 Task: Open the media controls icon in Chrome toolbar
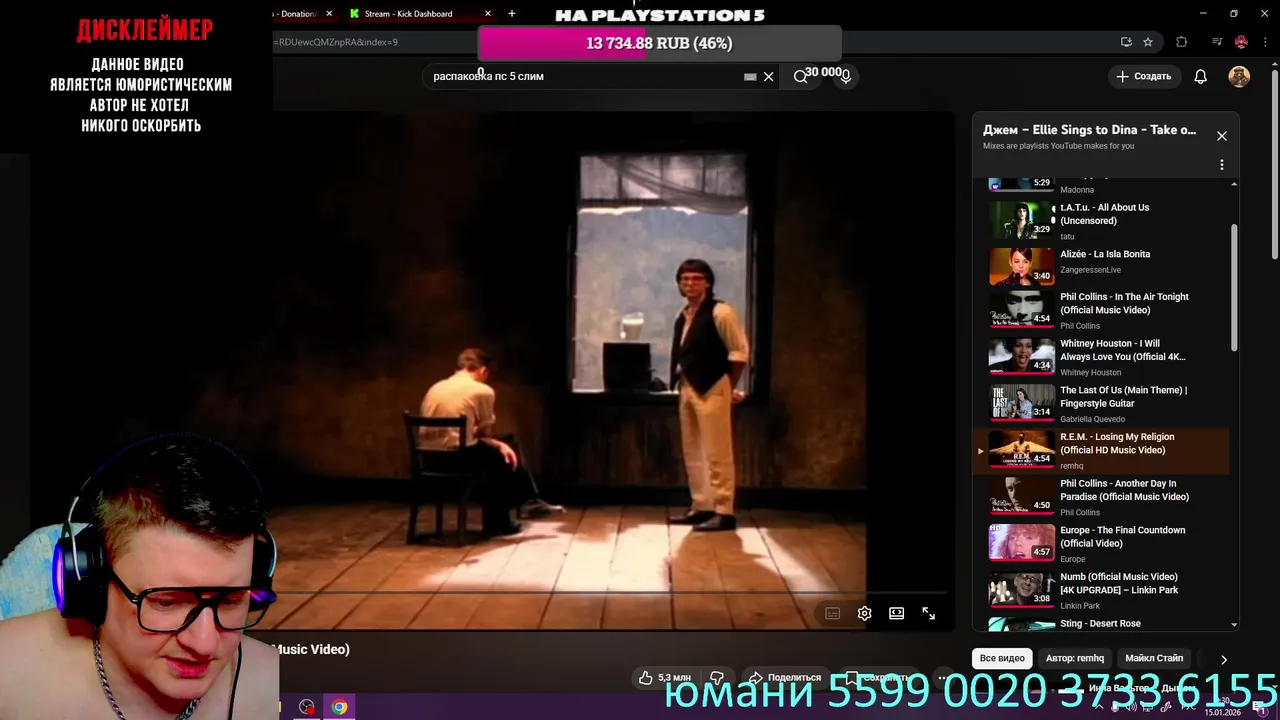click(x=1217, y=42)
